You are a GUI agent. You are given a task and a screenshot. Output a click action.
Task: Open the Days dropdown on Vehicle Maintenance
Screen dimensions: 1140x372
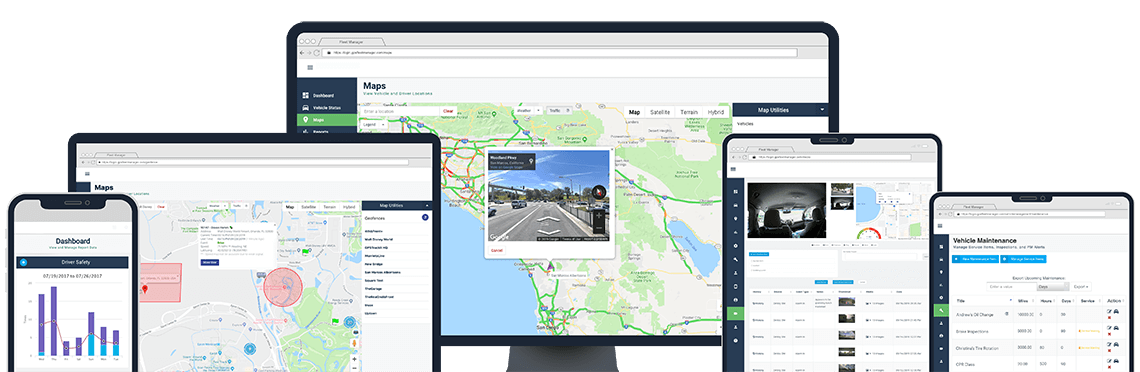[x=1053, y=287]
